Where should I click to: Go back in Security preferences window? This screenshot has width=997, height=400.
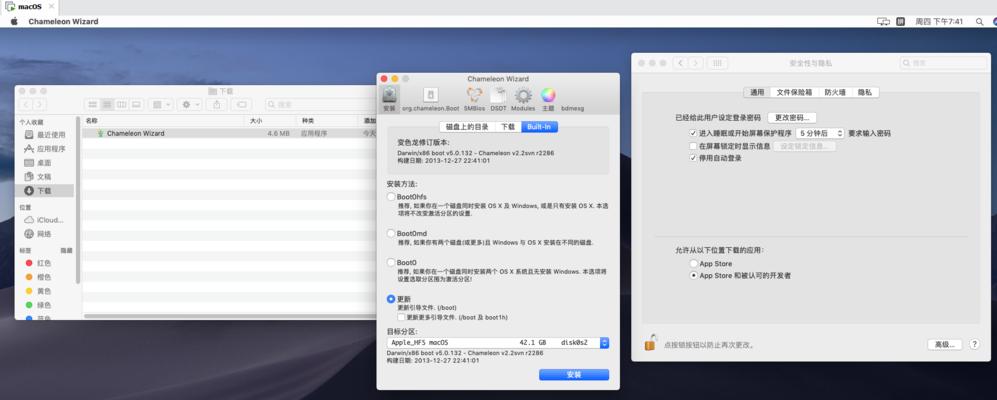pyautogui.click(x=680, y=63)
